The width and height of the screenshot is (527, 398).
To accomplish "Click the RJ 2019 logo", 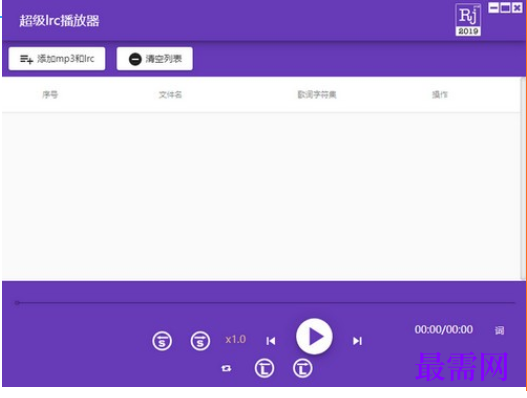I will [468, 20].
